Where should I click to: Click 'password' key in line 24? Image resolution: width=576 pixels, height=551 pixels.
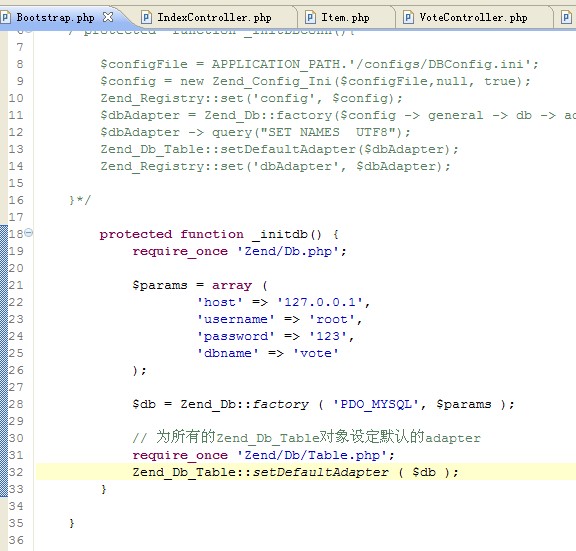tap(236, 336)
